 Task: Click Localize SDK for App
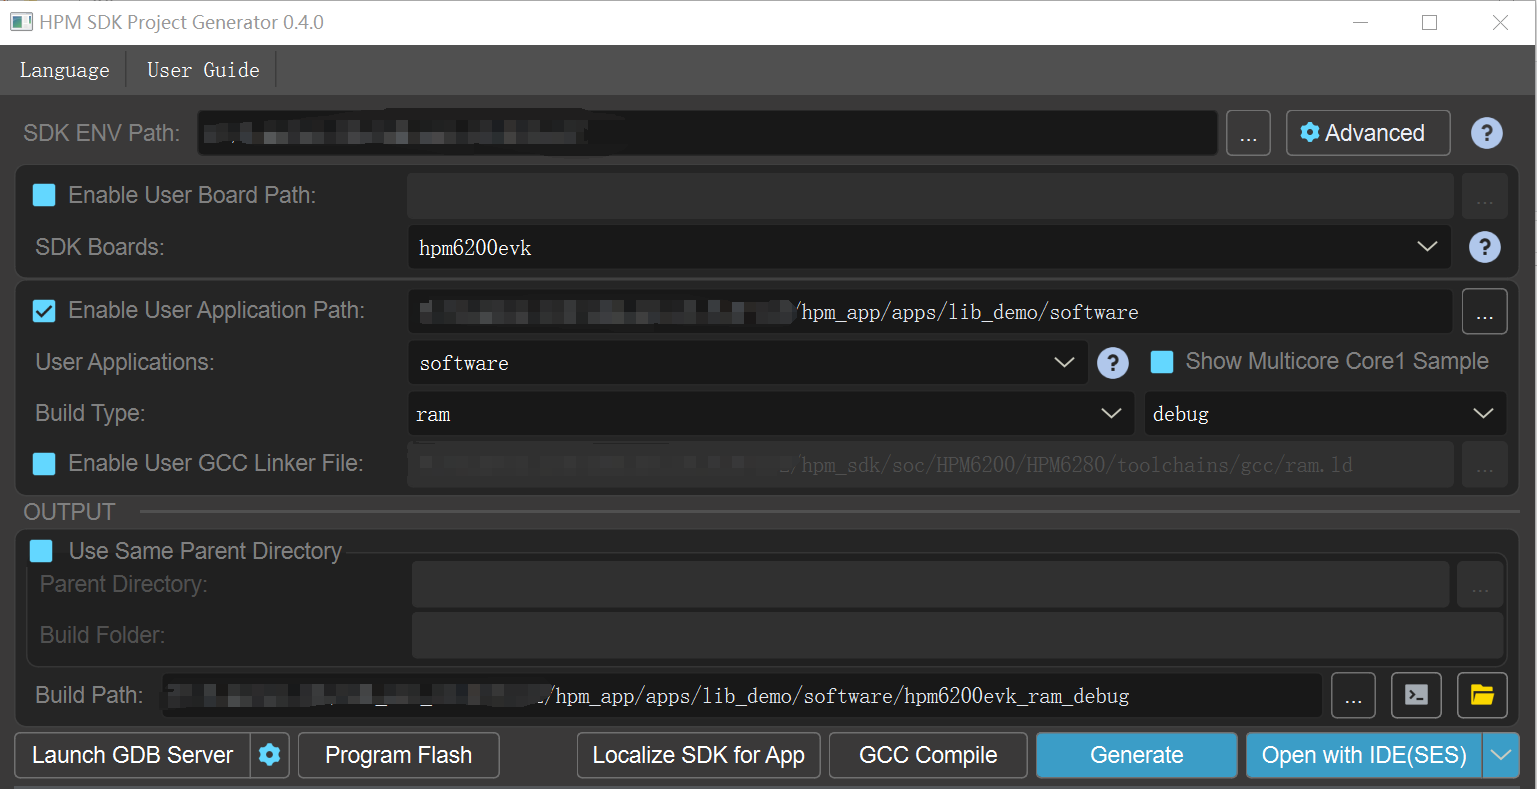click(698, 755)
